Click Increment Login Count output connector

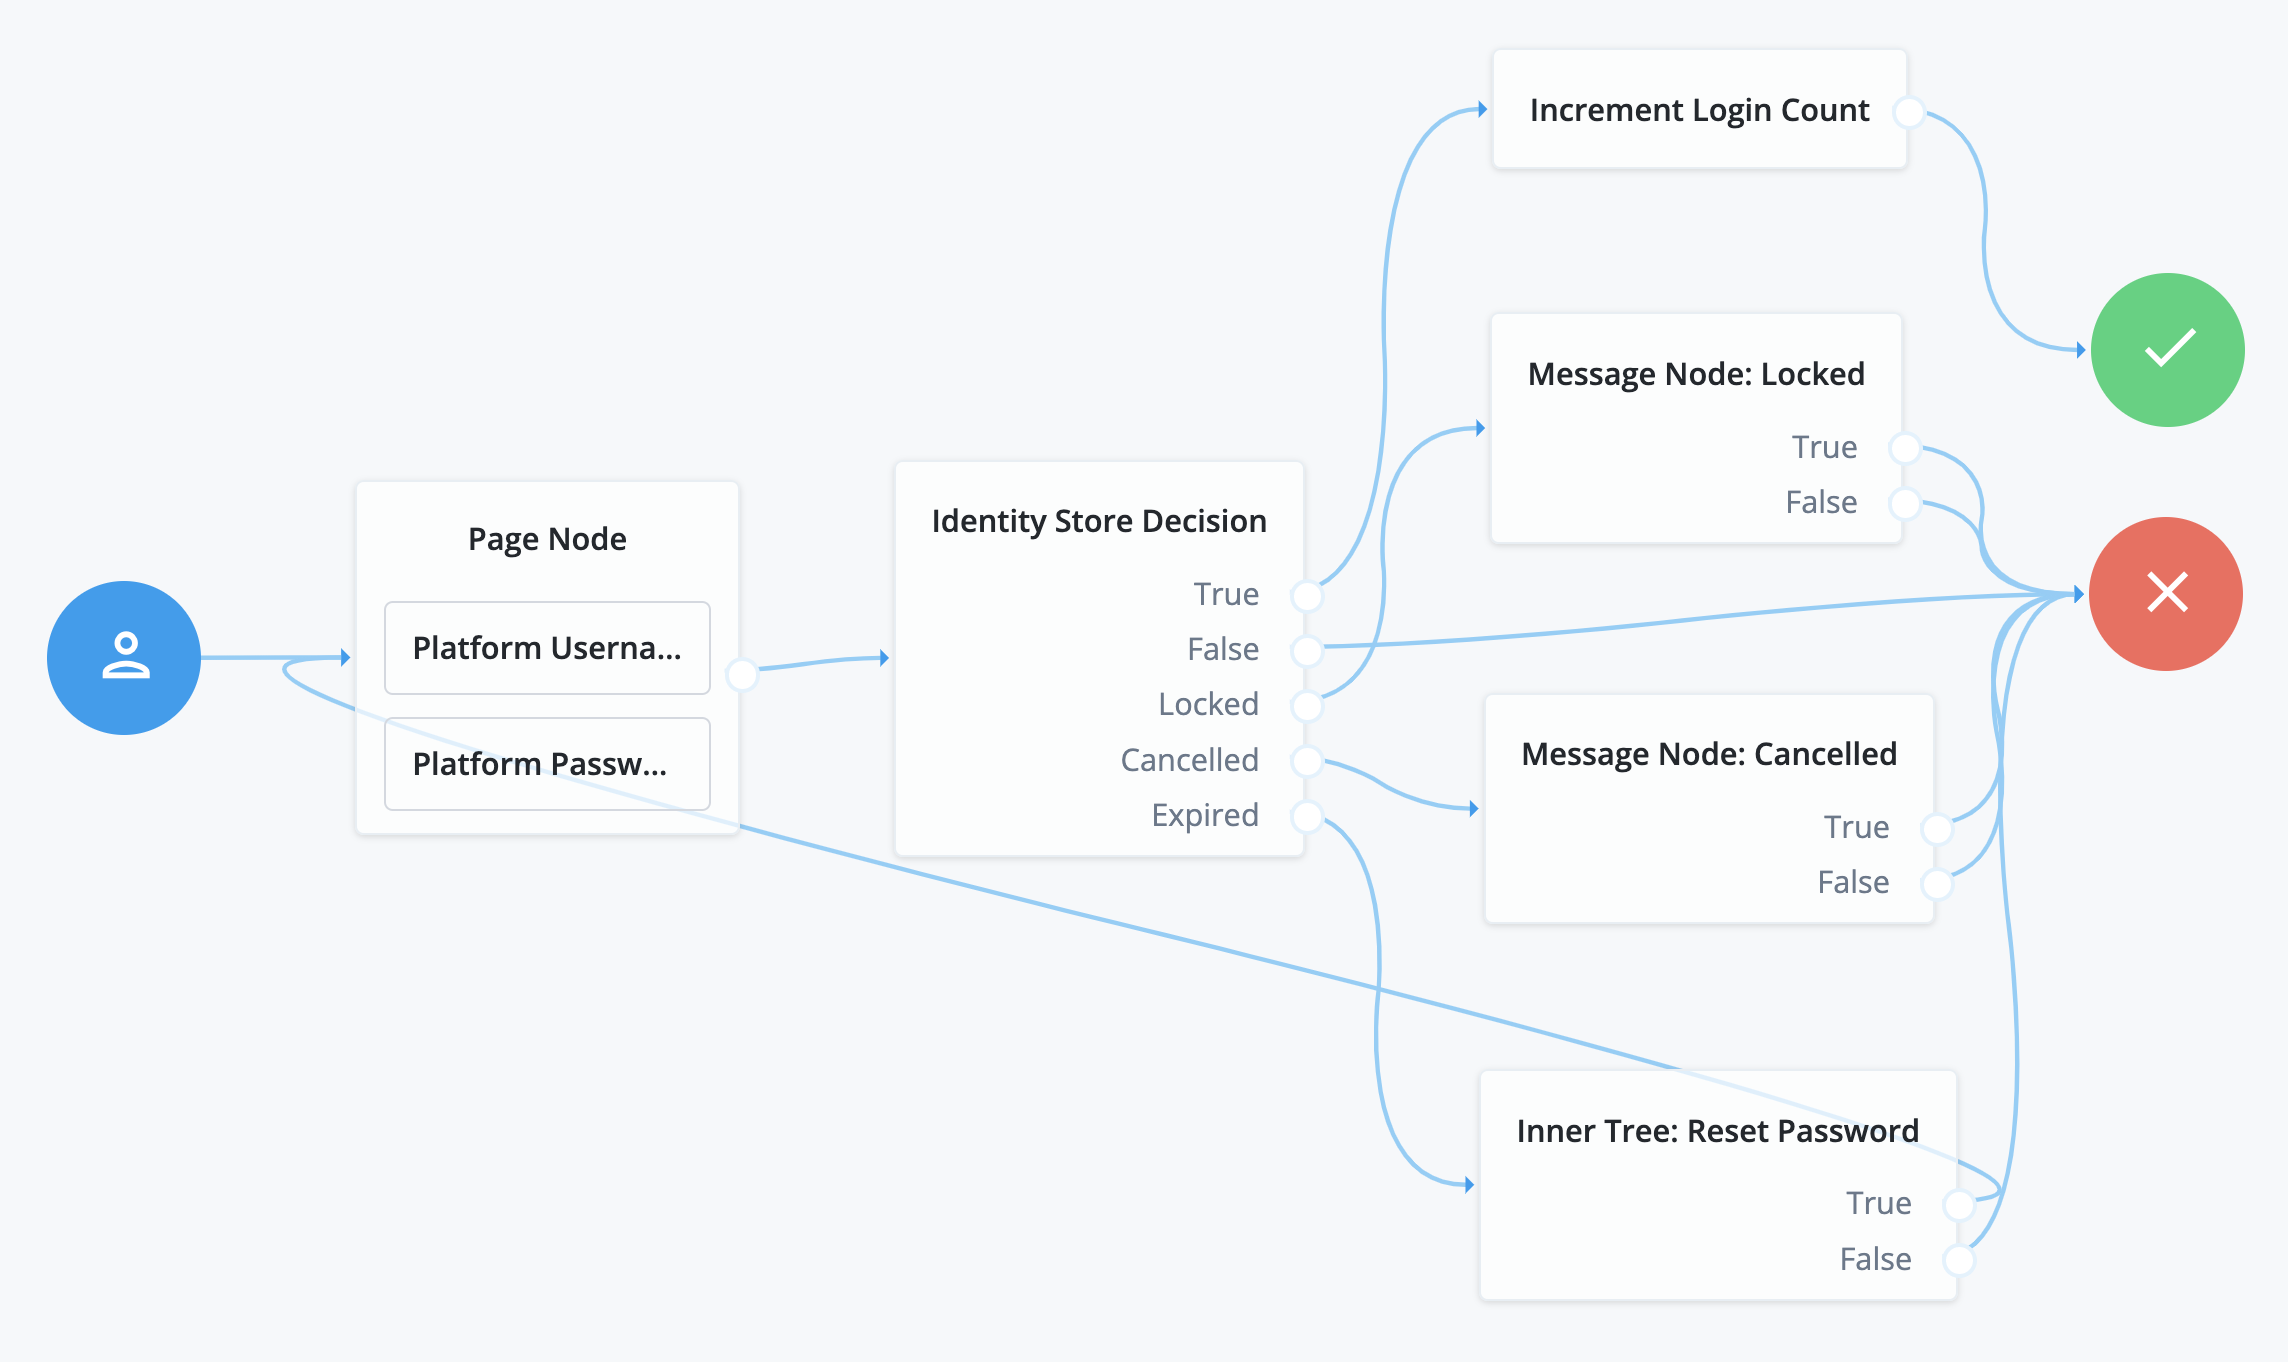tap(1909, 112)
